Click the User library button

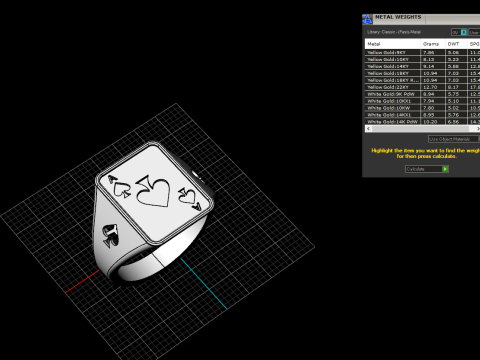pos(474,32)
